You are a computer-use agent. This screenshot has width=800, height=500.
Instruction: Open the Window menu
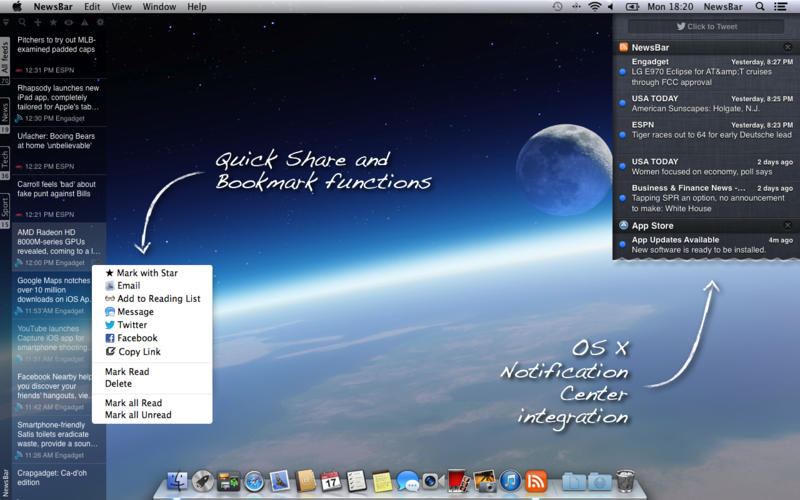click(159, 7)
